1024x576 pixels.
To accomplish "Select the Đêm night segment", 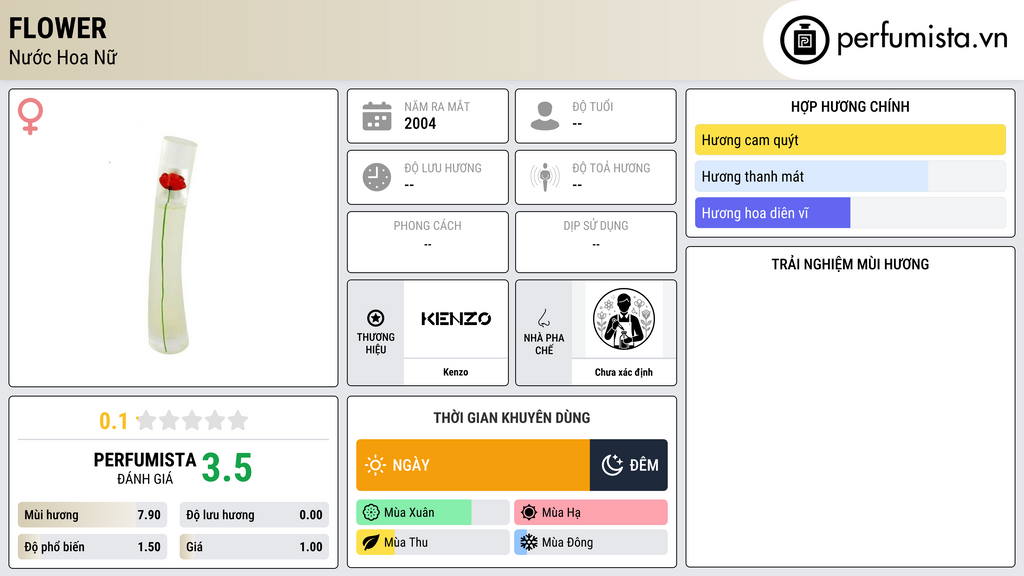I will pos(629,465).
